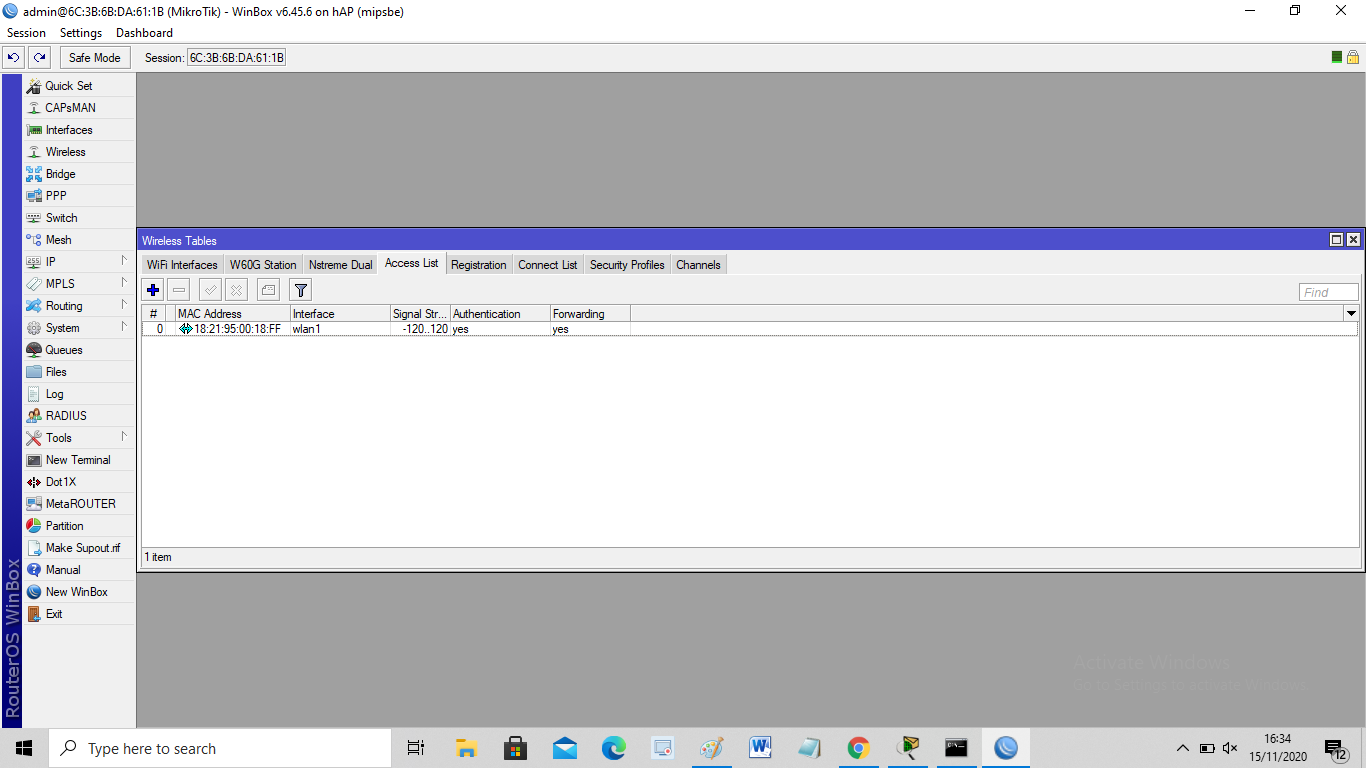
Task: Sort by MAC Address column header
Action: [x=233, y=314]
